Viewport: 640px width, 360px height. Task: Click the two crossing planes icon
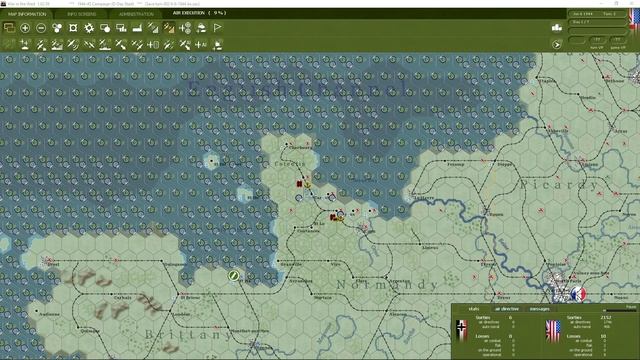coord(89,44)
